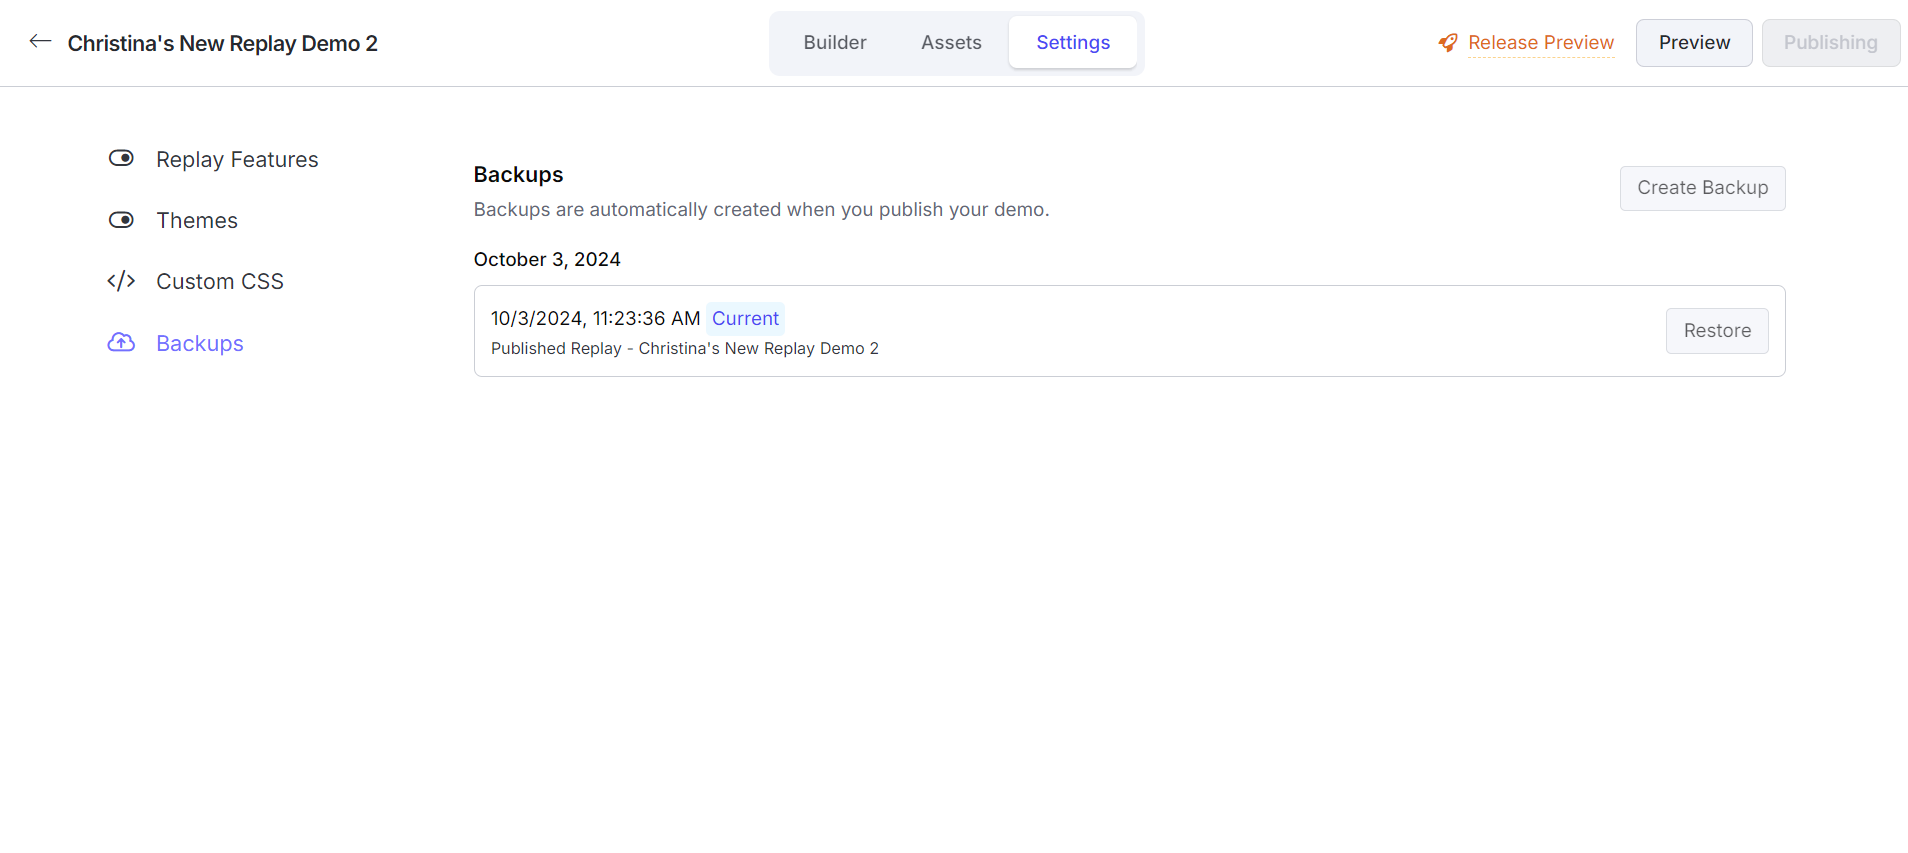The image size is (1908, 853).
Task: Click the Current badge on backup
Action: (745, 318)
